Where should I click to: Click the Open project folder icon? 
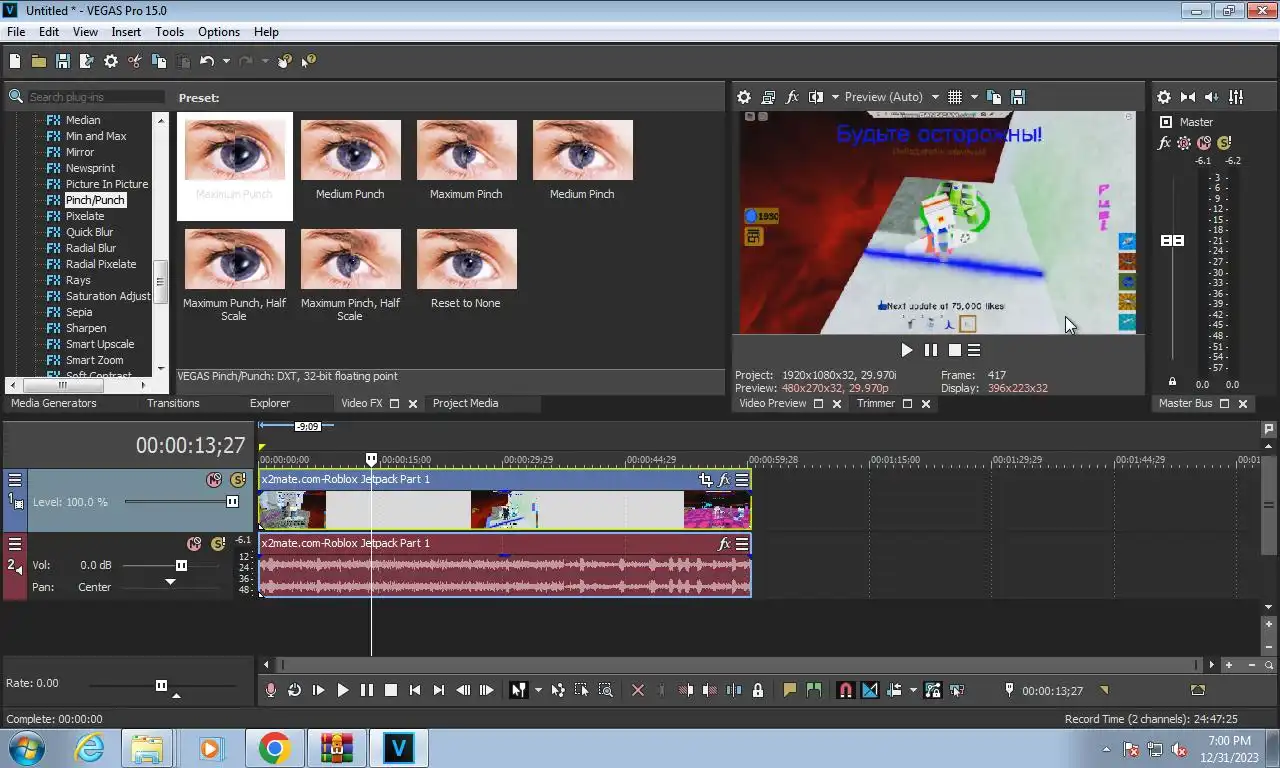(38, 61)
